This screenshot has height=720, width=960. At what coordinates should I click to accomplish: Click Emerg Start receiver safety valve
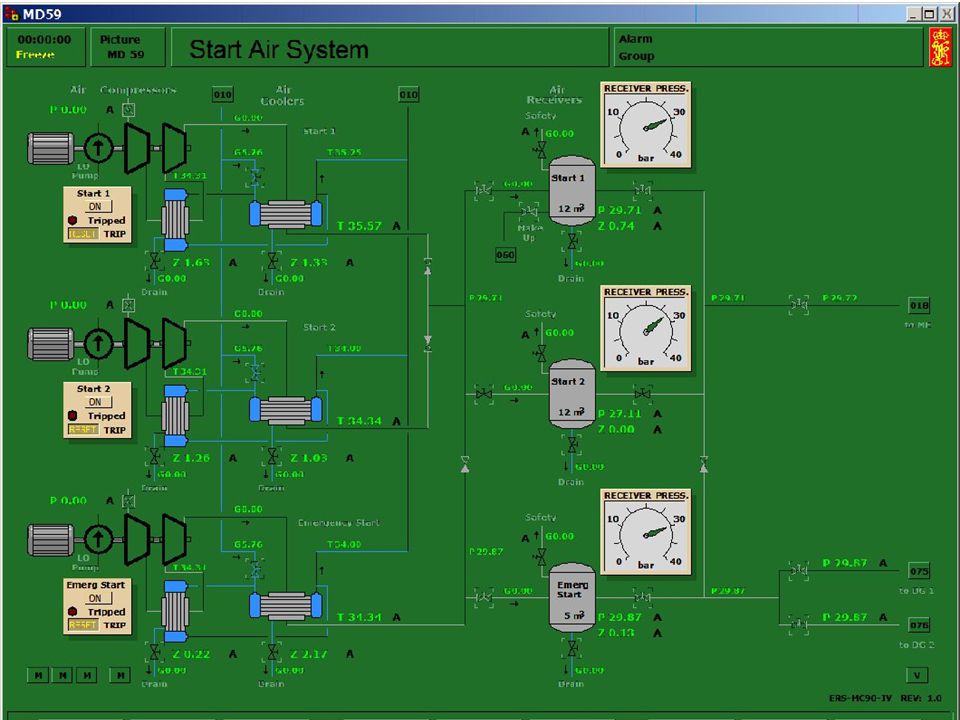click(x=541, y=557)
